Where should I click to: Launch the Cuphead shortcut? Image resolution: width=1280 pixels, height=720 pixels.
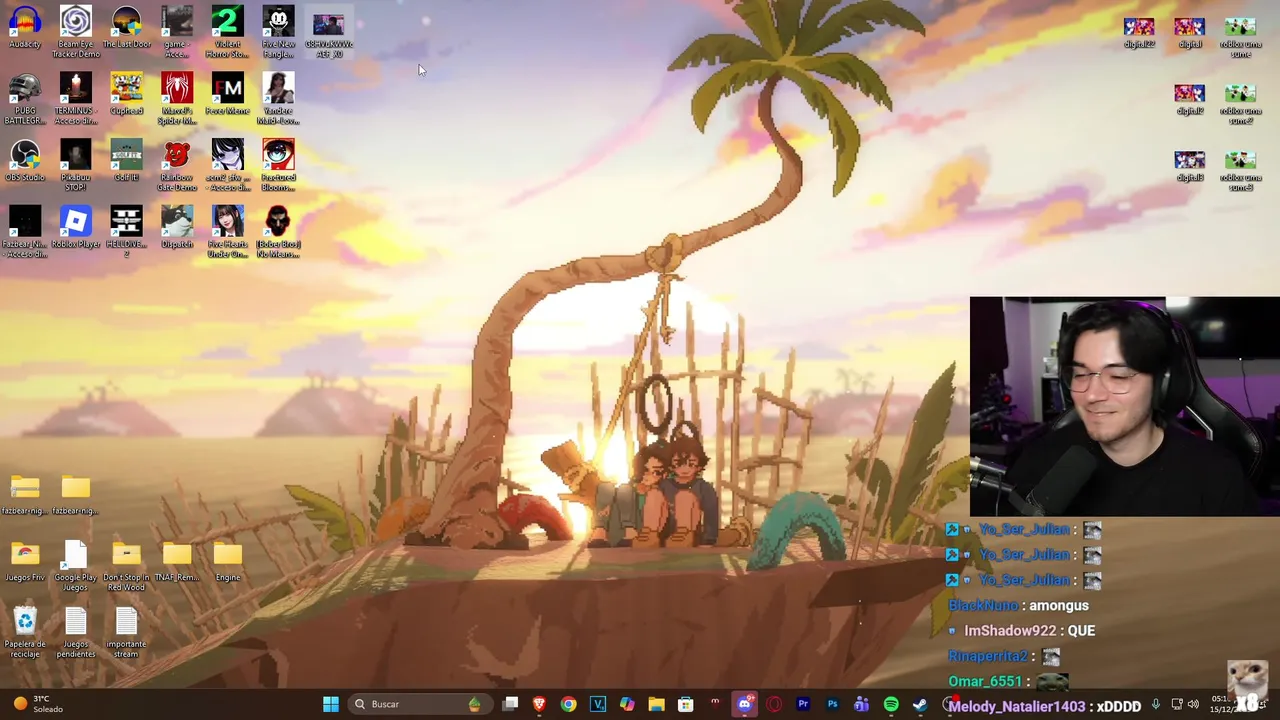point(126,95)
